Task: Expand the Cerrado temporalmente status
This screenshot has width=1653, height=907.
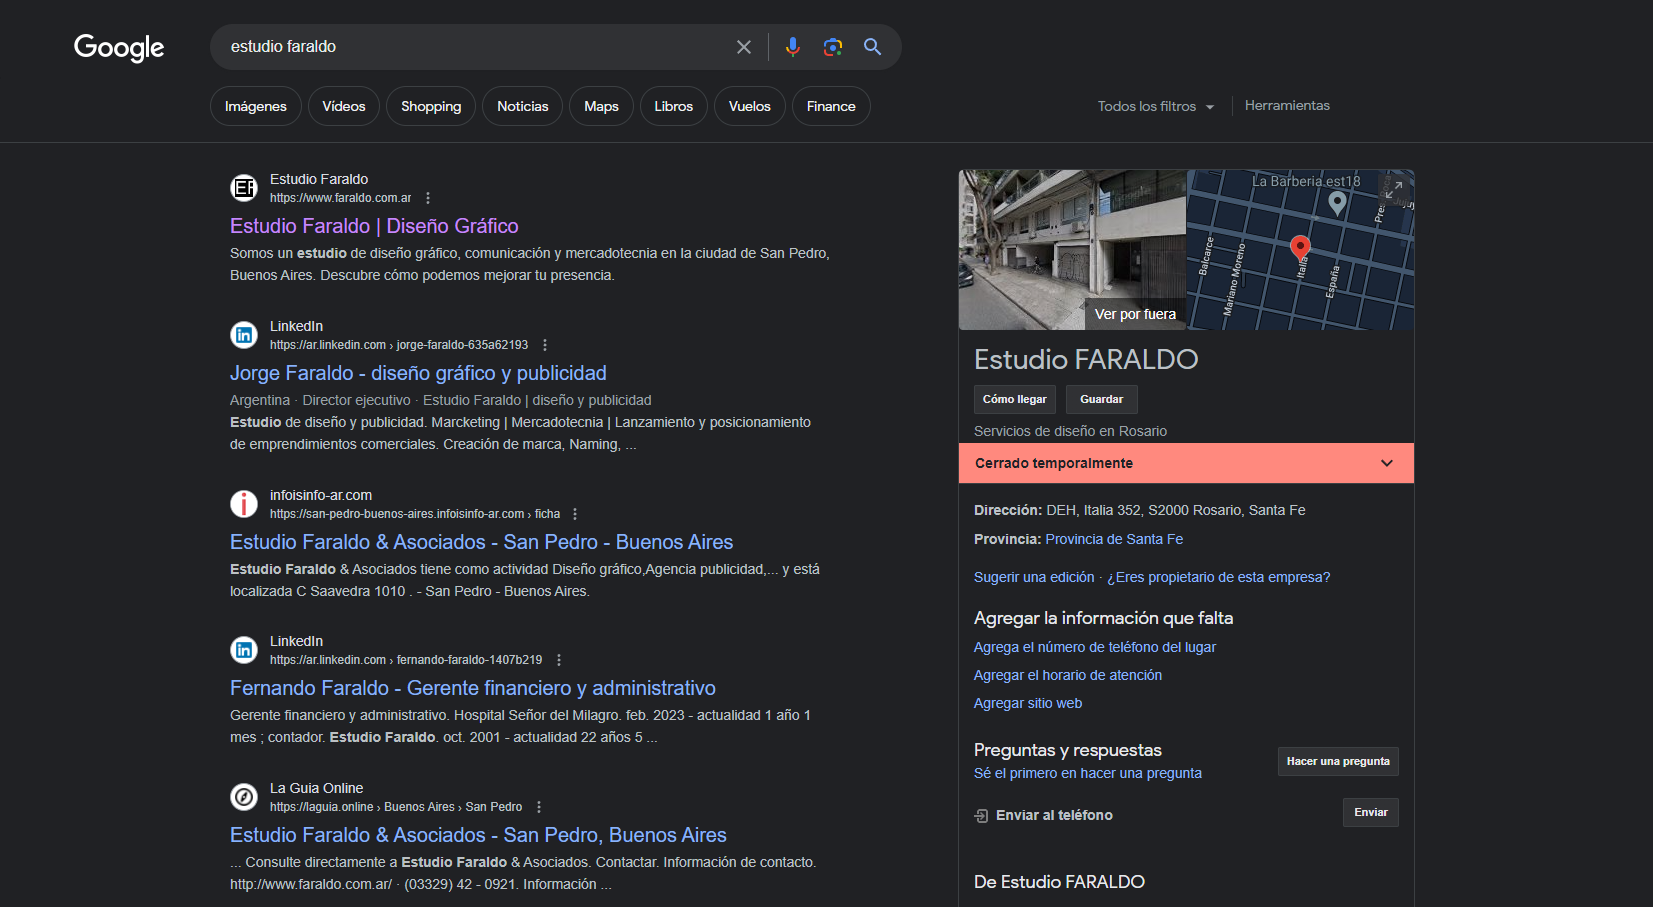Action: click(1386, 463)
